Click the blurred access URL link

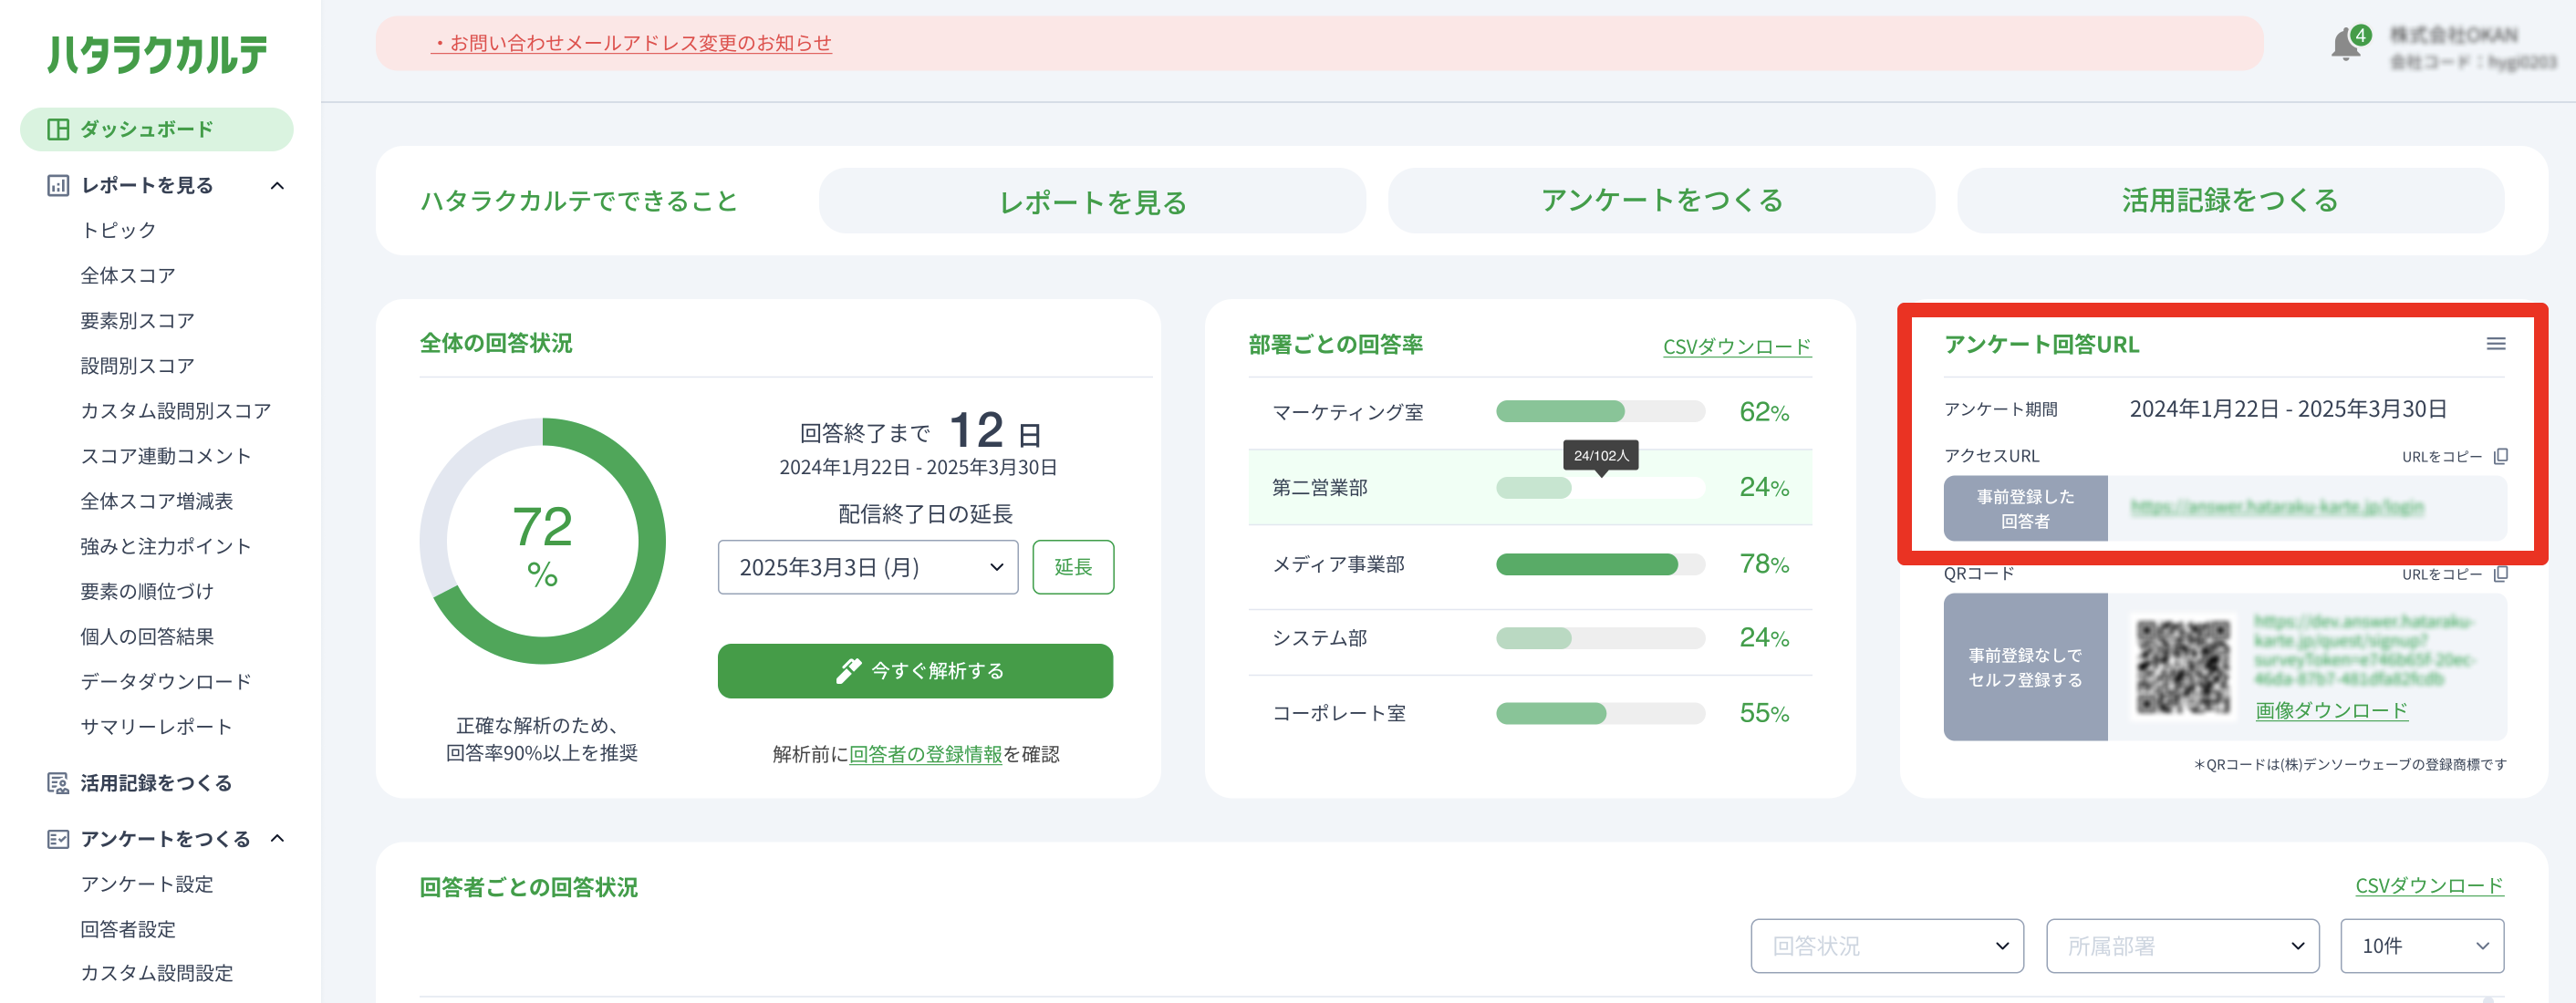coord(2277,508)
